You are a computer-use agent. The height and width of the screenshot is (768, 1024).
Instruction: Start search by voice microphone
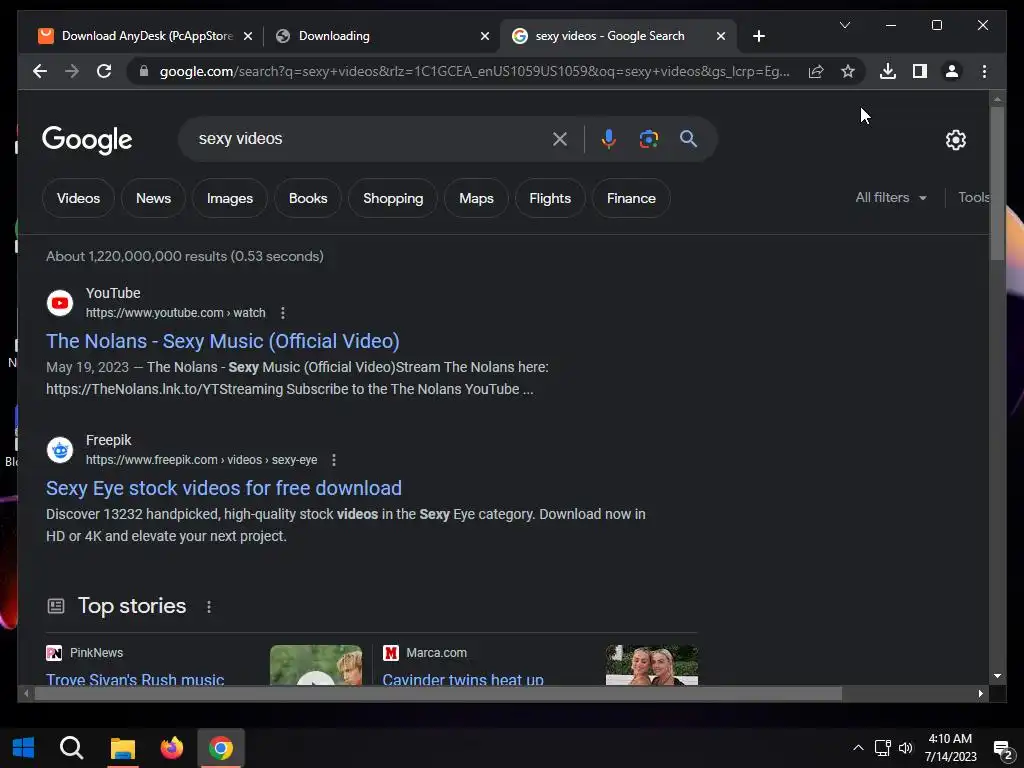(x=608, y=139)
